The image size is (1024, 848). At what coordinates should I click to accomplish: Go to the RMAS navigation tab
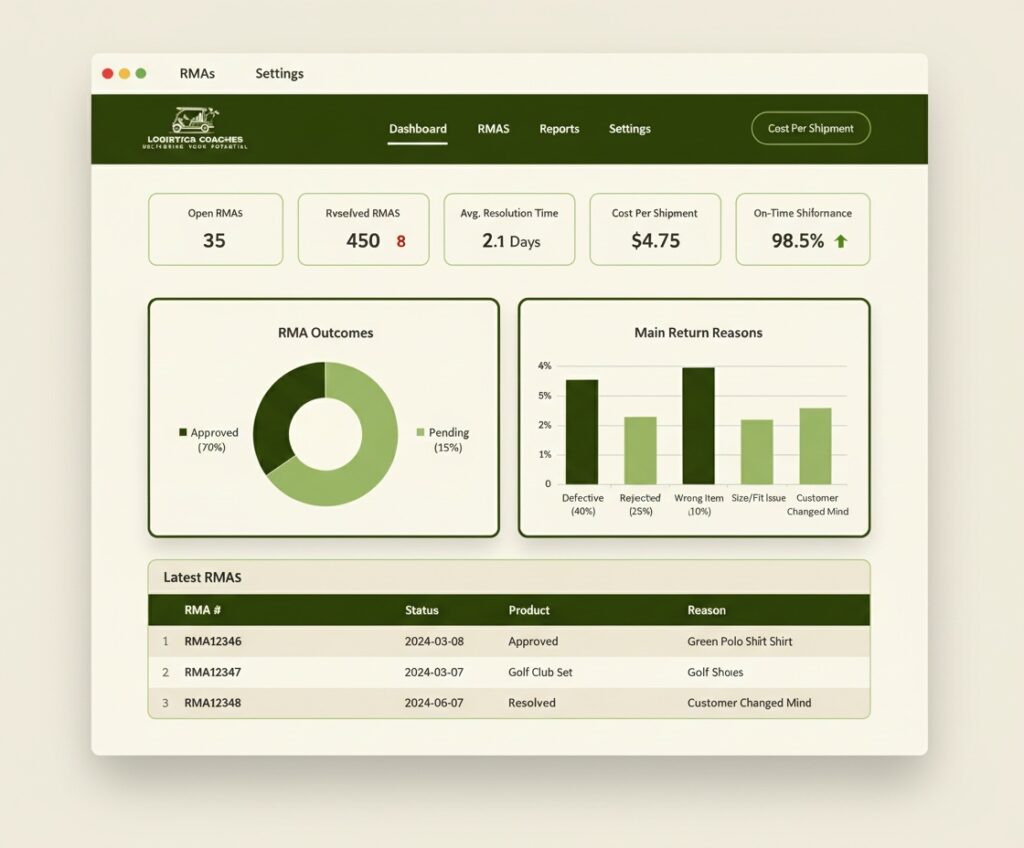[x=493, y=129]
